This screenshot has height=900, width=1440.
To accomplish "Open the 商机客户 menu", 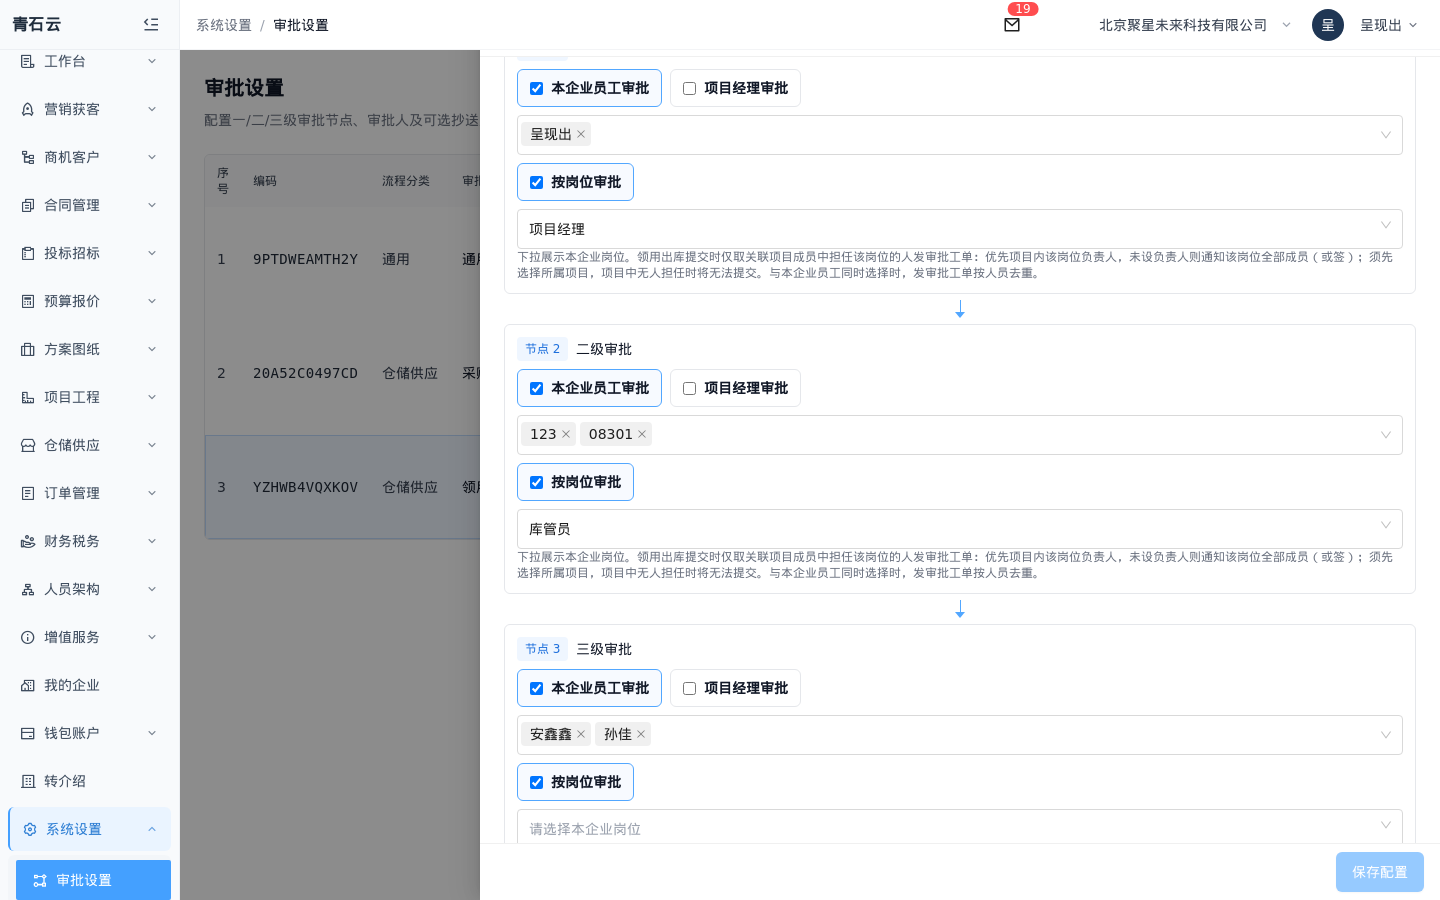I will (89, 157).
